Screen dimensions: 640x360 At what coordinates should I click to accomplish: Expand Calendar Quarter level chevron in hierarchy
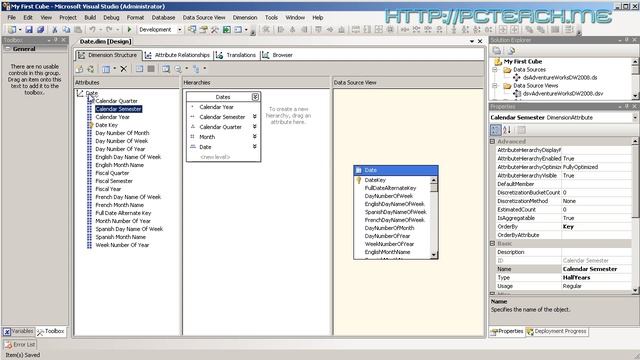pyautogui.click(x=254, y=127)
